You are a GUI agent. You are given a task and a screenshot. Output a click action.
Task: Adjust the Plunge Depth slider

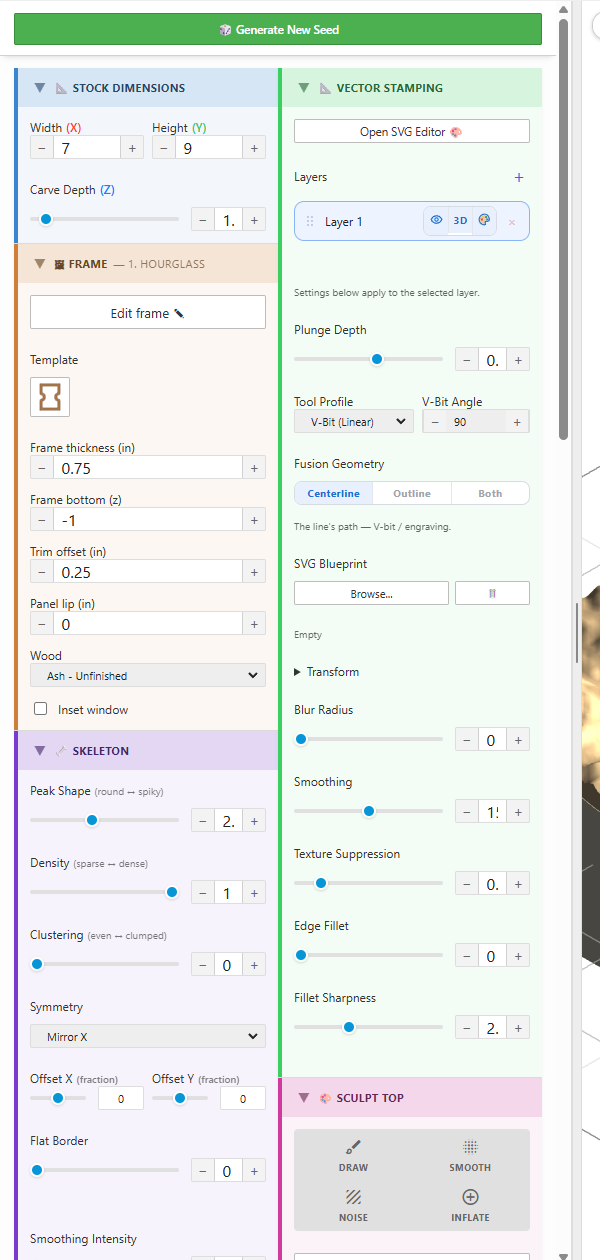pos(368,359)
